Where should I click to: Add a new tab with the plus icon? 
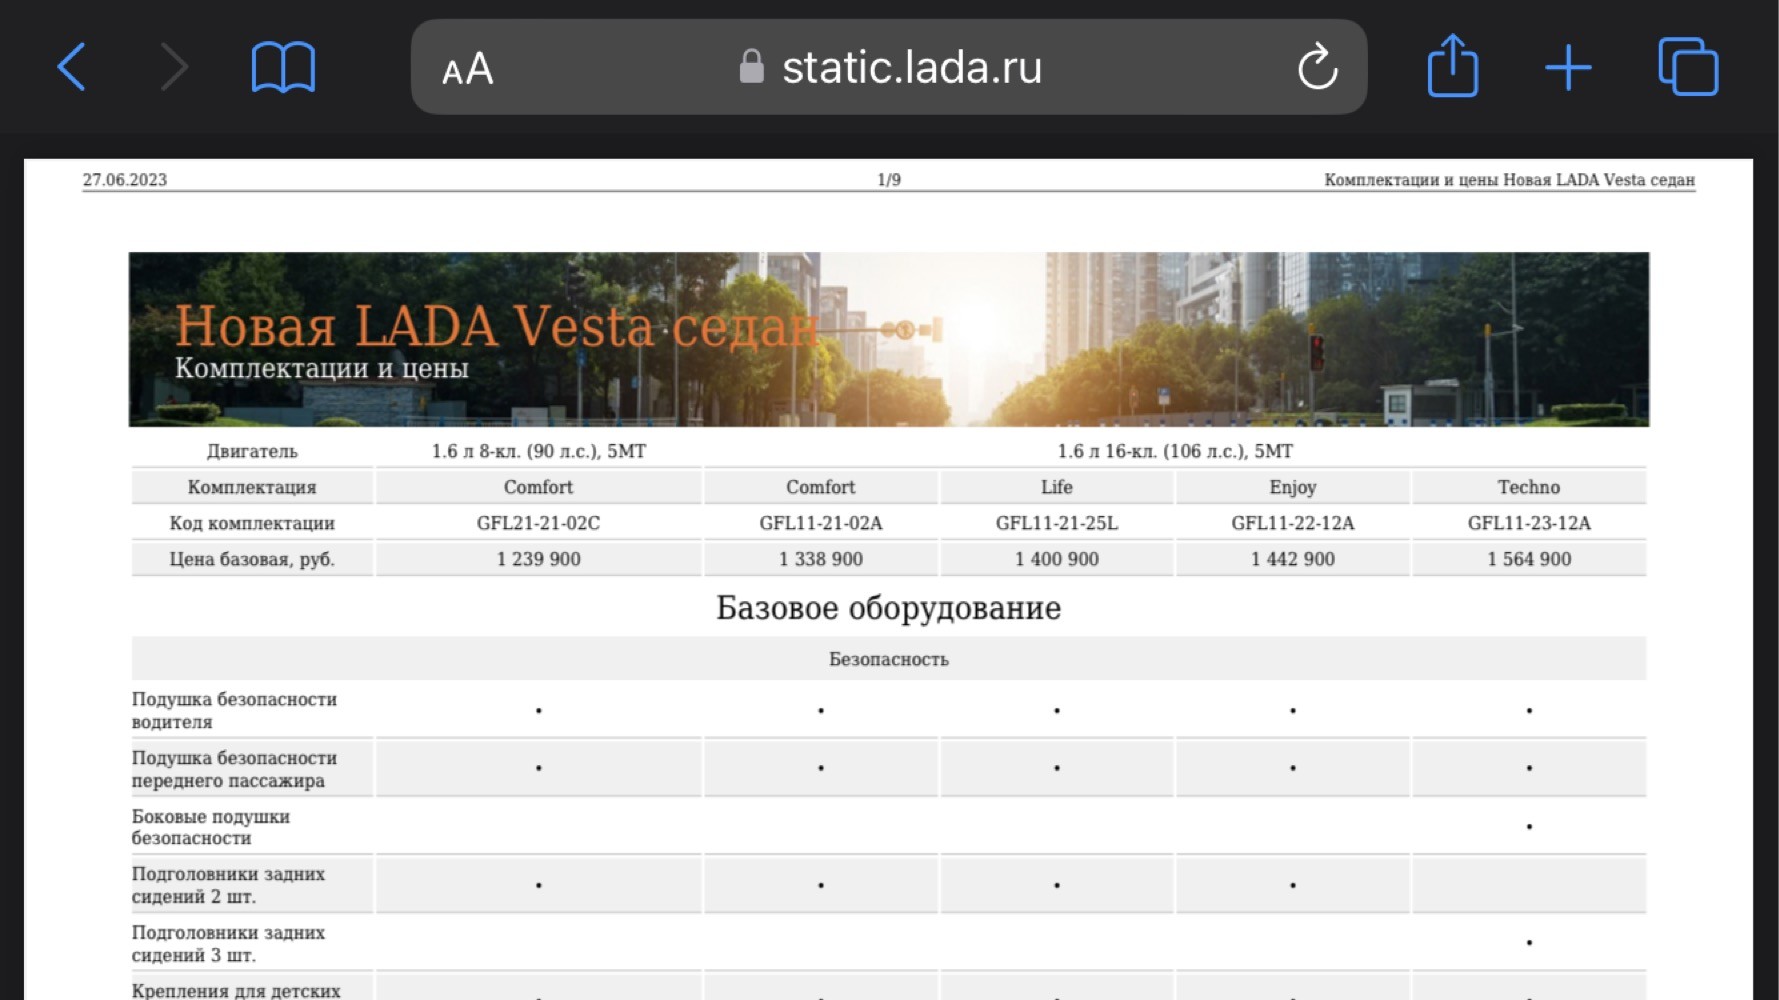coord(1567,68)
